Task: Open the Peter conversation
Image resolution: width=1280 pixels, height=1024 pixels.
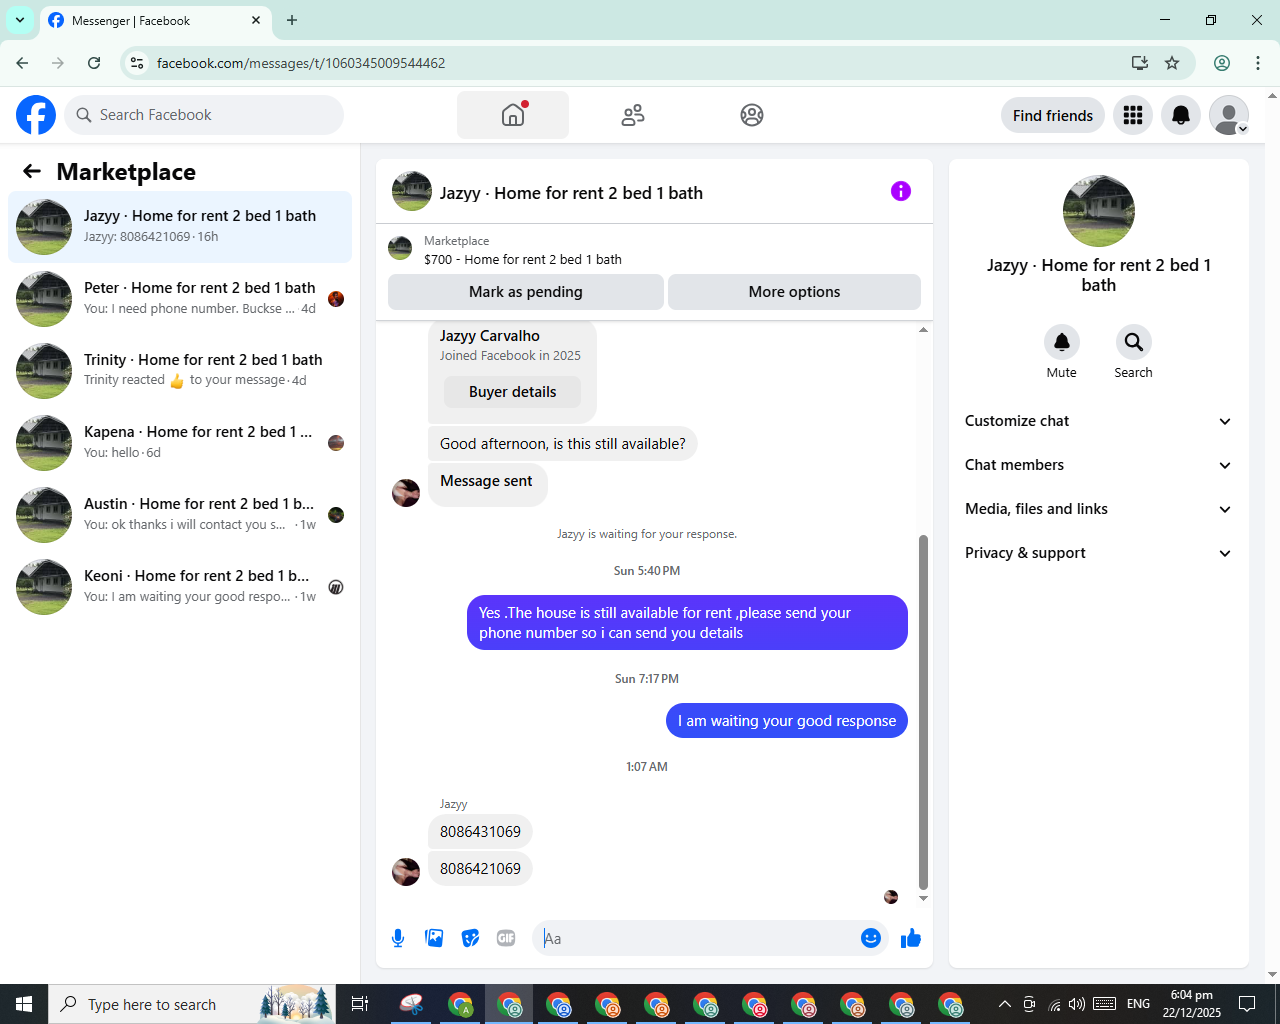Action: (x=180, y=299)
